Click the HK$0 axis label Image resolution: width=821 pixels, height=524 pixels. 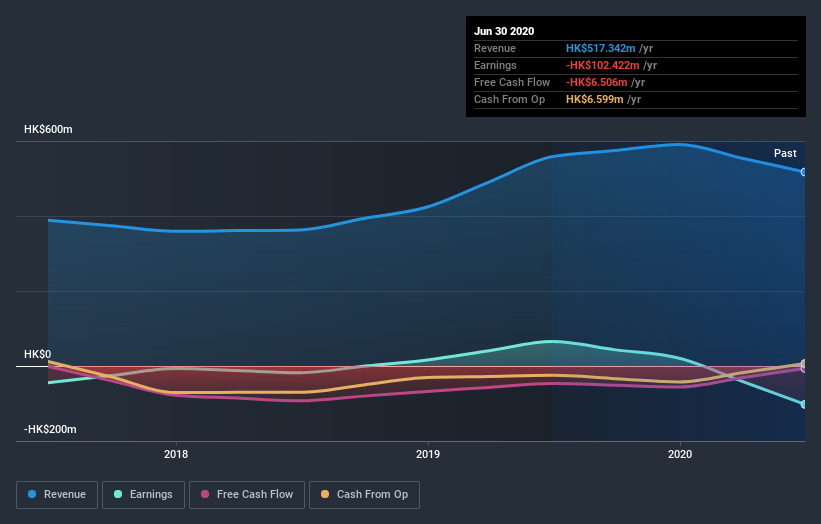click(38, 354)
